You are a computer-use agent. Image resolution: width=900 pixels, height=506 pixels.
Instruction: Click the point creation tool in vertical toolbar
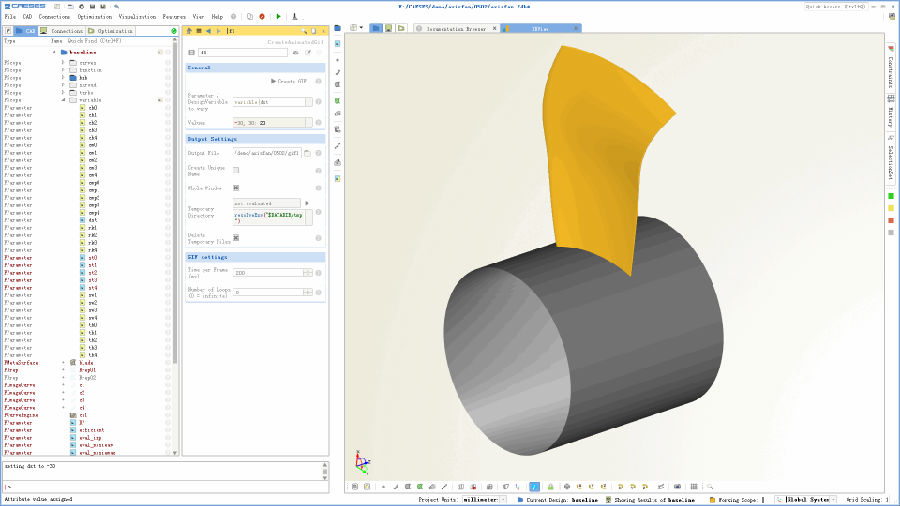pos(338,60)
